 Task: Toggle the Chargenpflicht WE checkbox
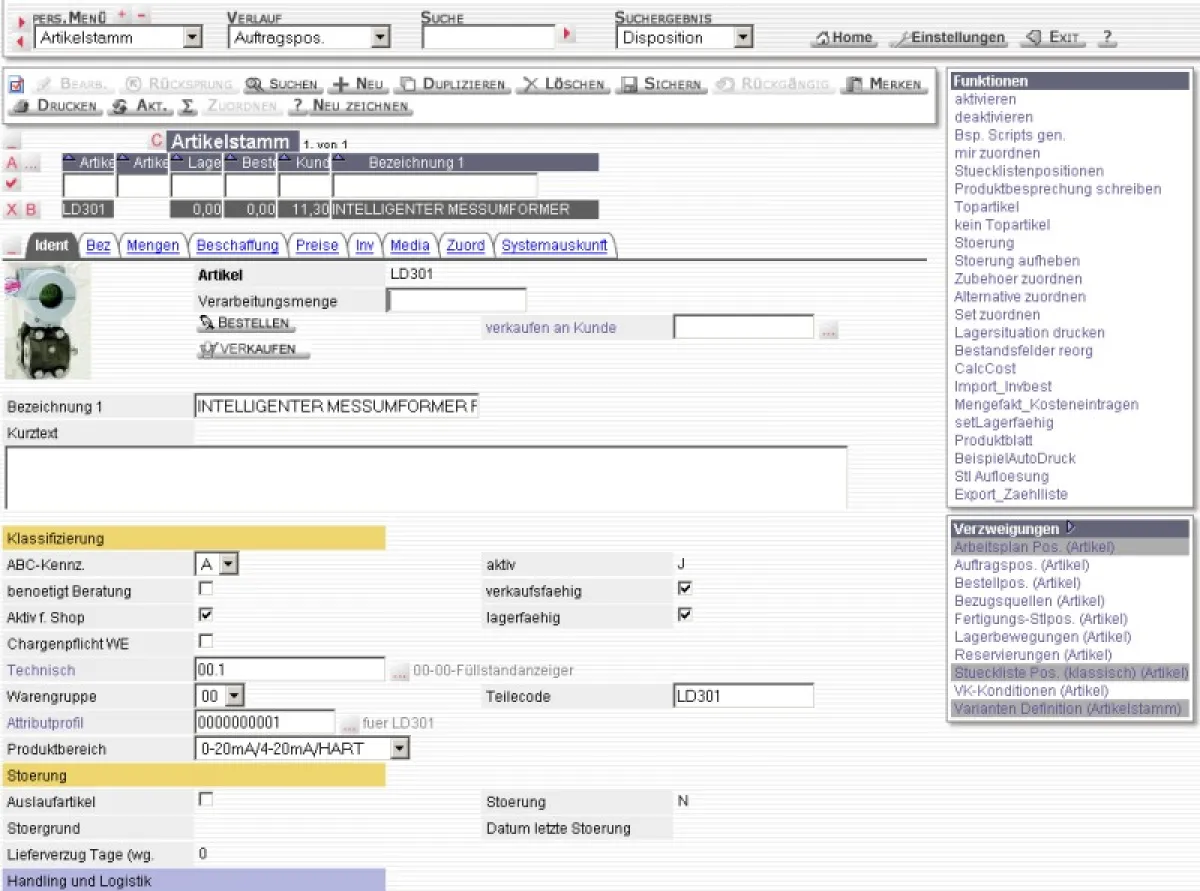pos(206,641)
